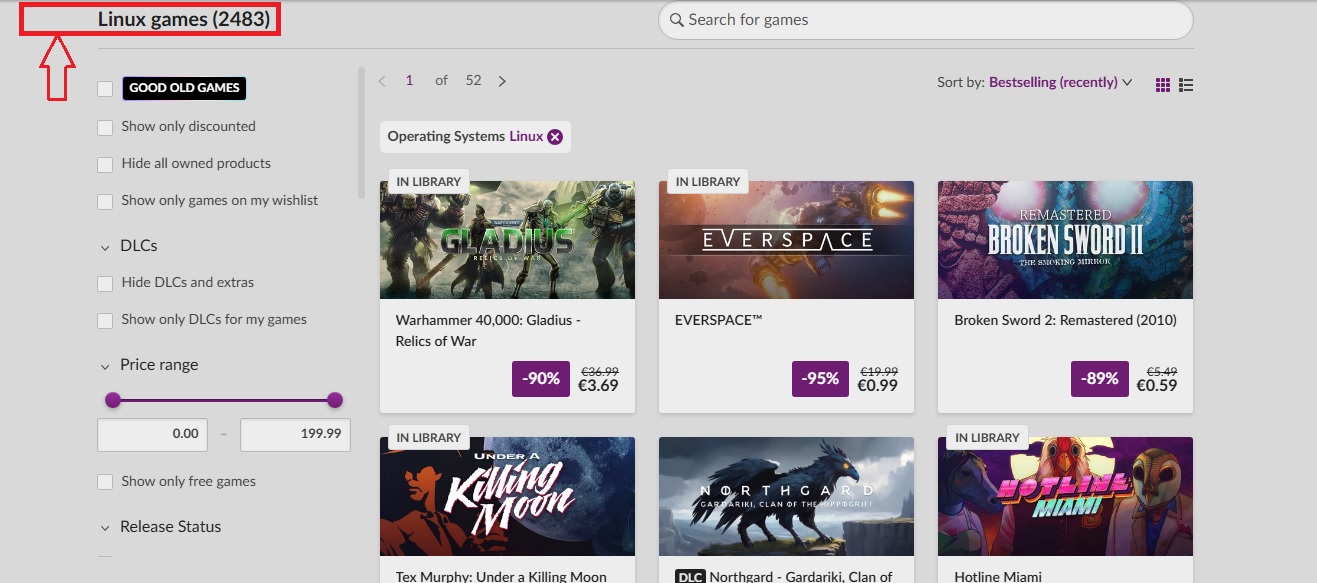Click the Good Old Games label badge

[184, 88]
